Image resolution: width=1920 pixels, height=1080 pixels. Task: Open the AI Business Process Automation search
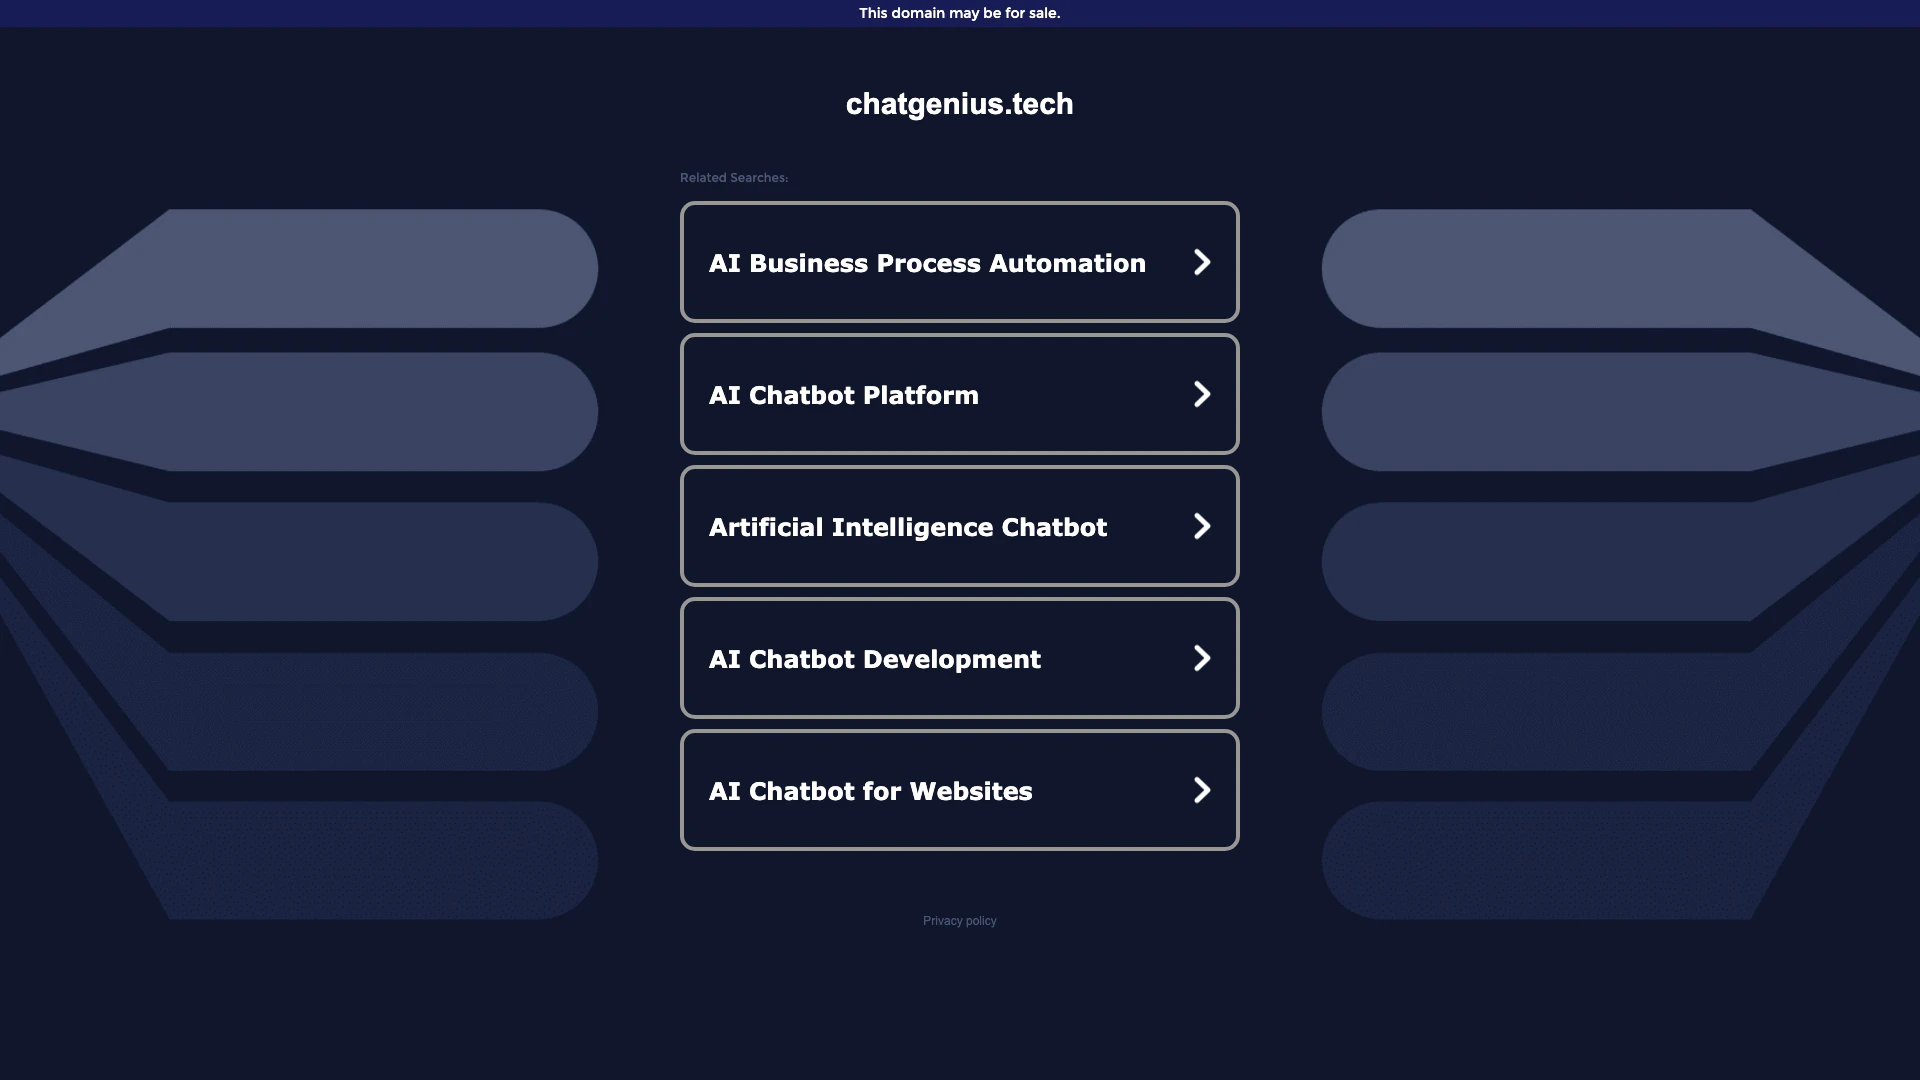coord(927,263)
